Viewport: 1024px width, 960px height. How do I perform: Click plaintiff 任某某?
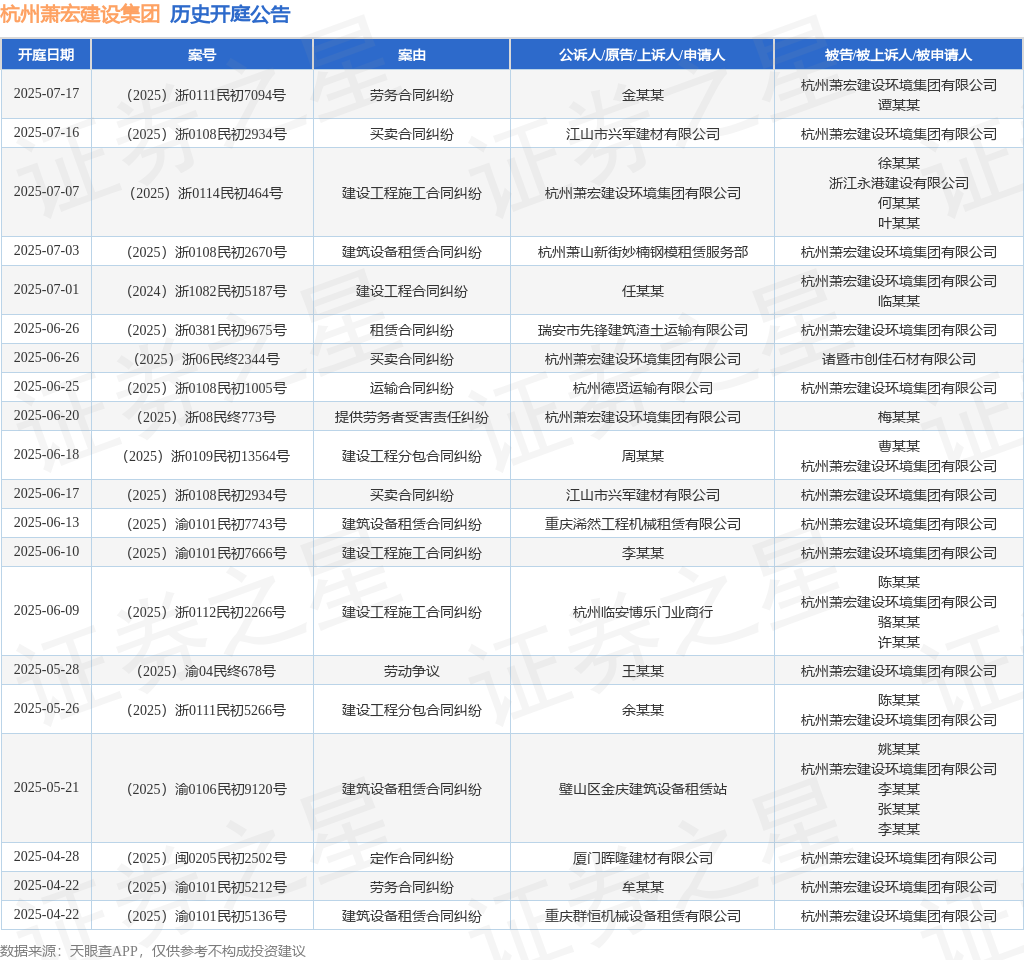pyautogui.click(x=643, y=291)
